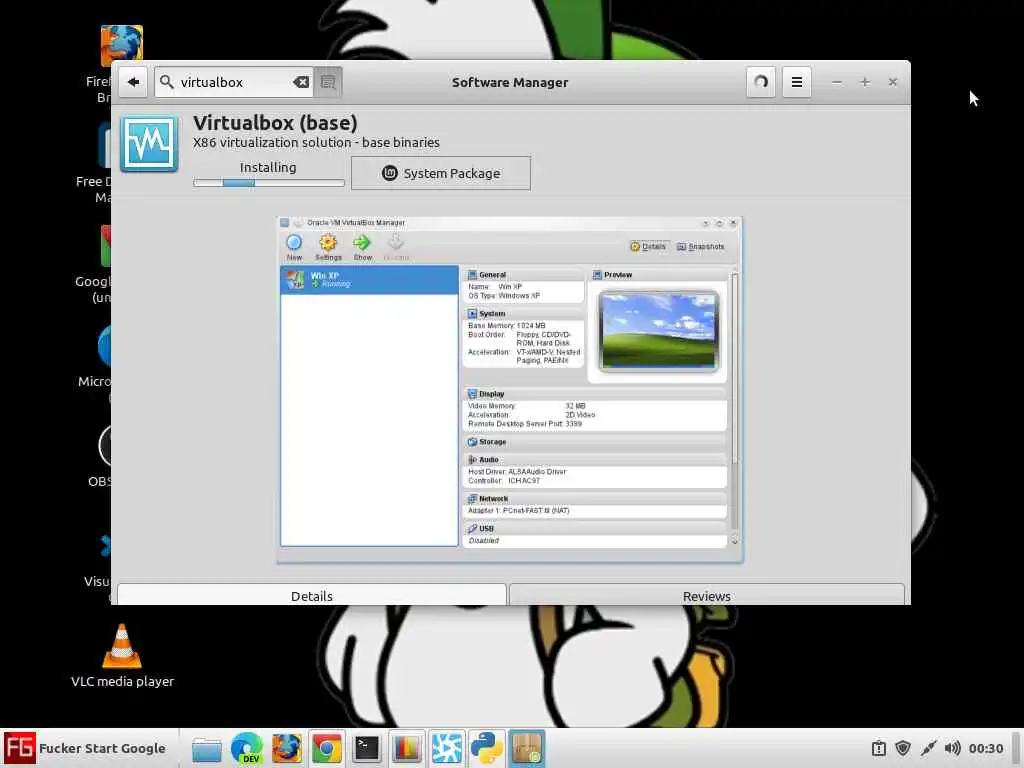Click the 00:30 clock
1024x768 pixels.
pyautogui.click(x=985, y=748)
